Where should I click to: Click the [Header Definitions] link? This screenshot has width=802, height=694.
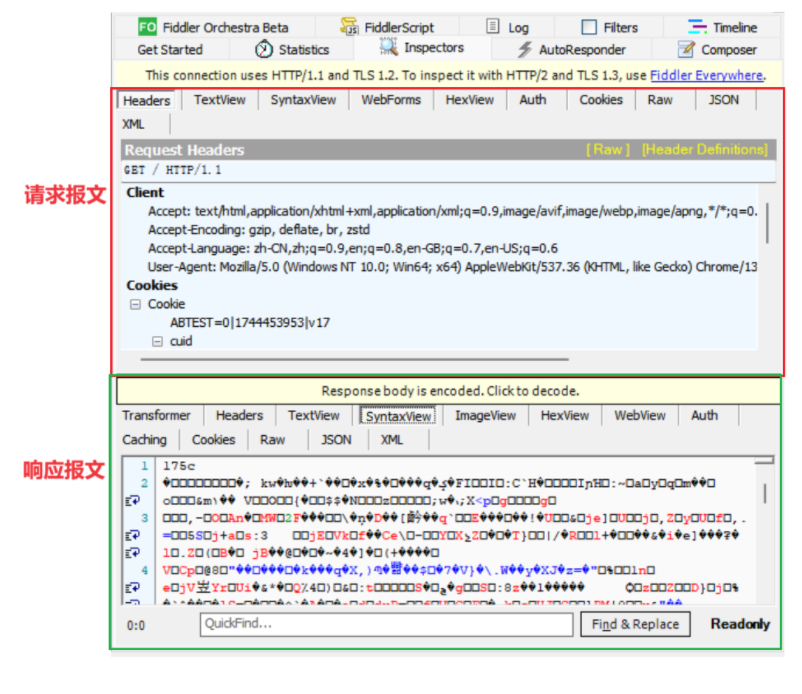pos(705,149)
